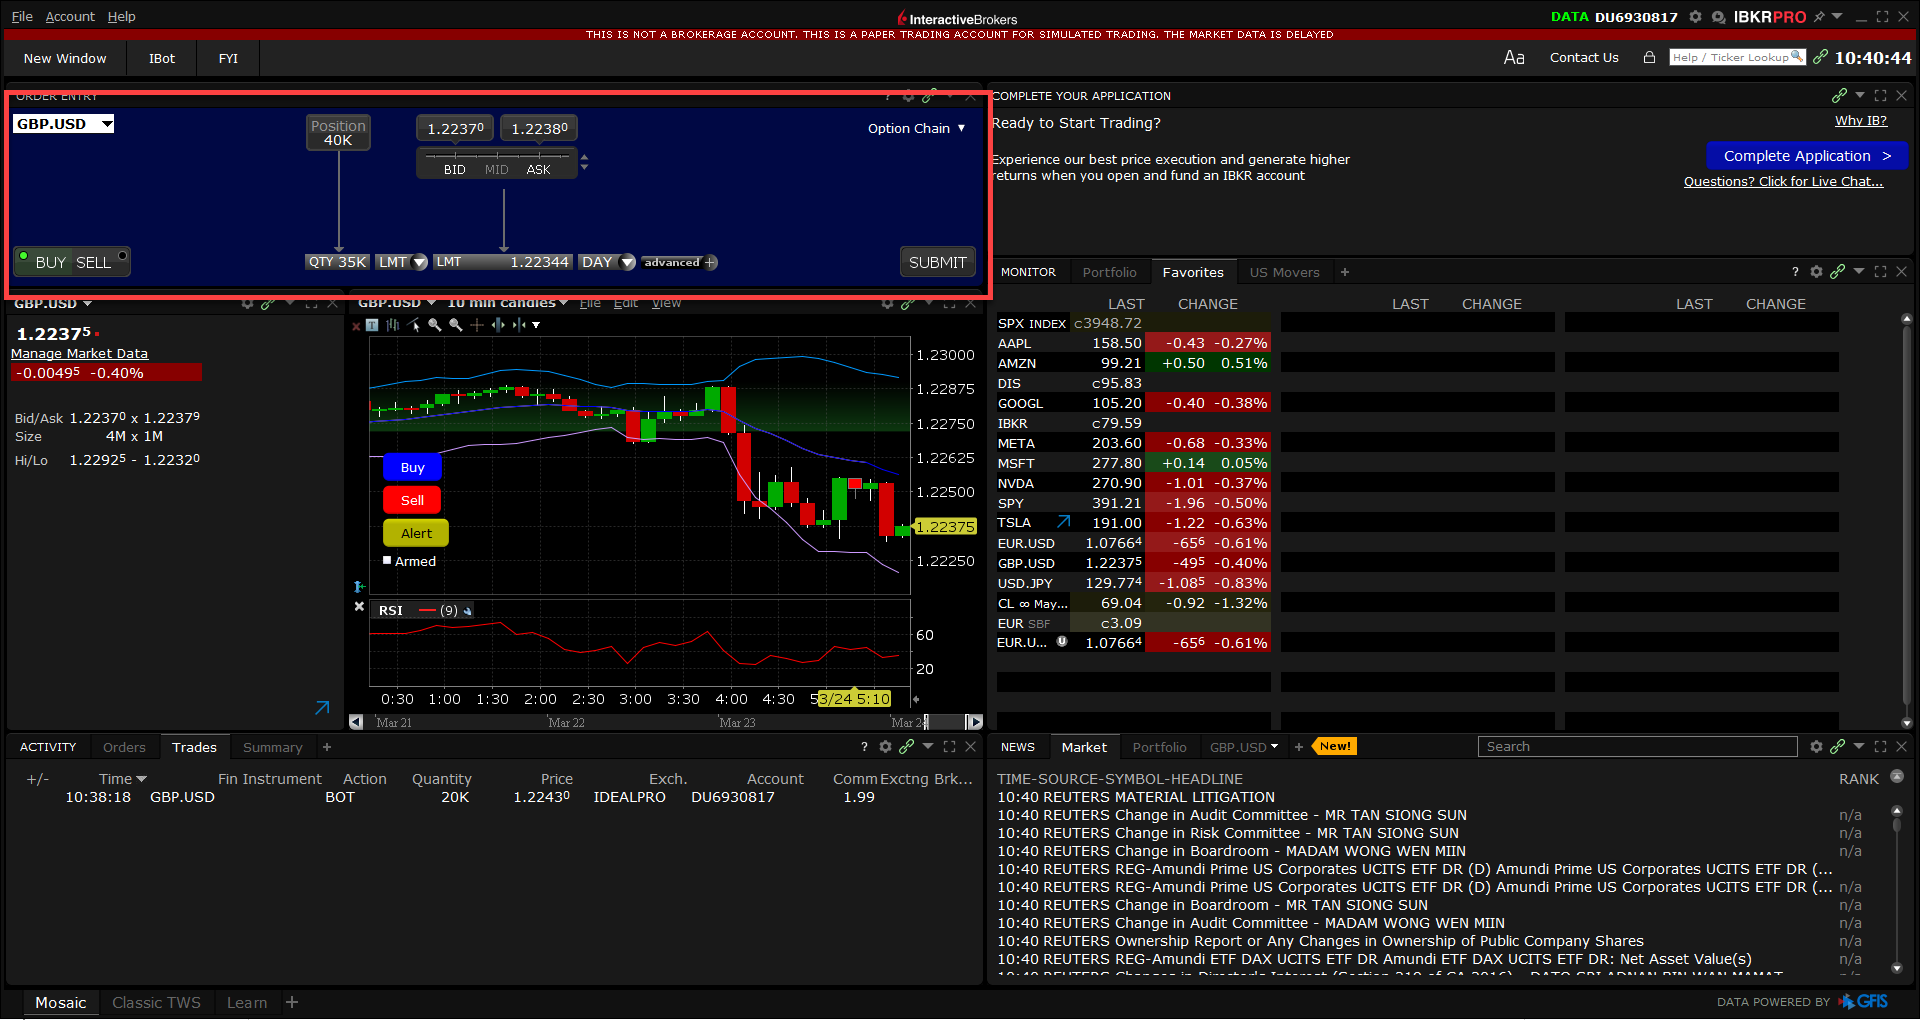Click the chain link icon in Activity panel
Screen dimensions: 1920x1020
(907, 747)
